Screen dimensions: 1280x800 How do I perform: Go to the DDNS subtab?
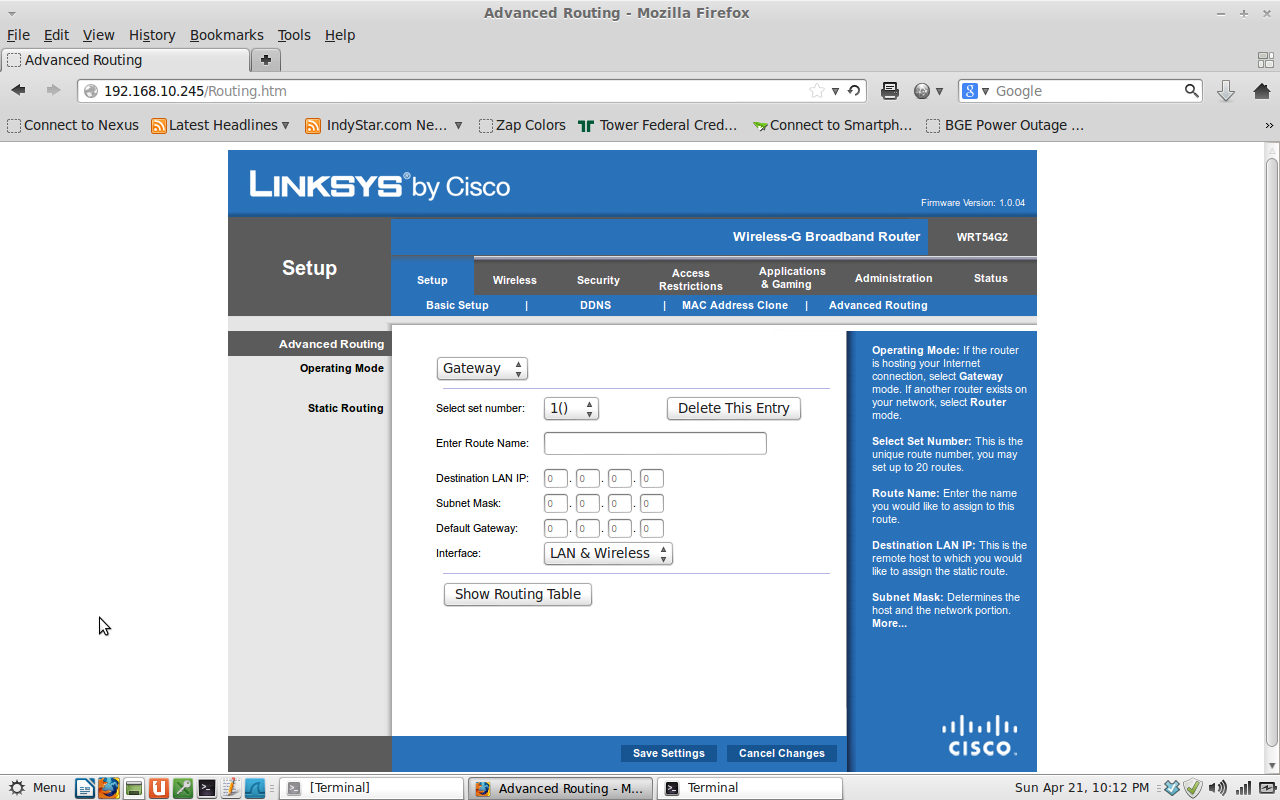(x=595, y=305)
